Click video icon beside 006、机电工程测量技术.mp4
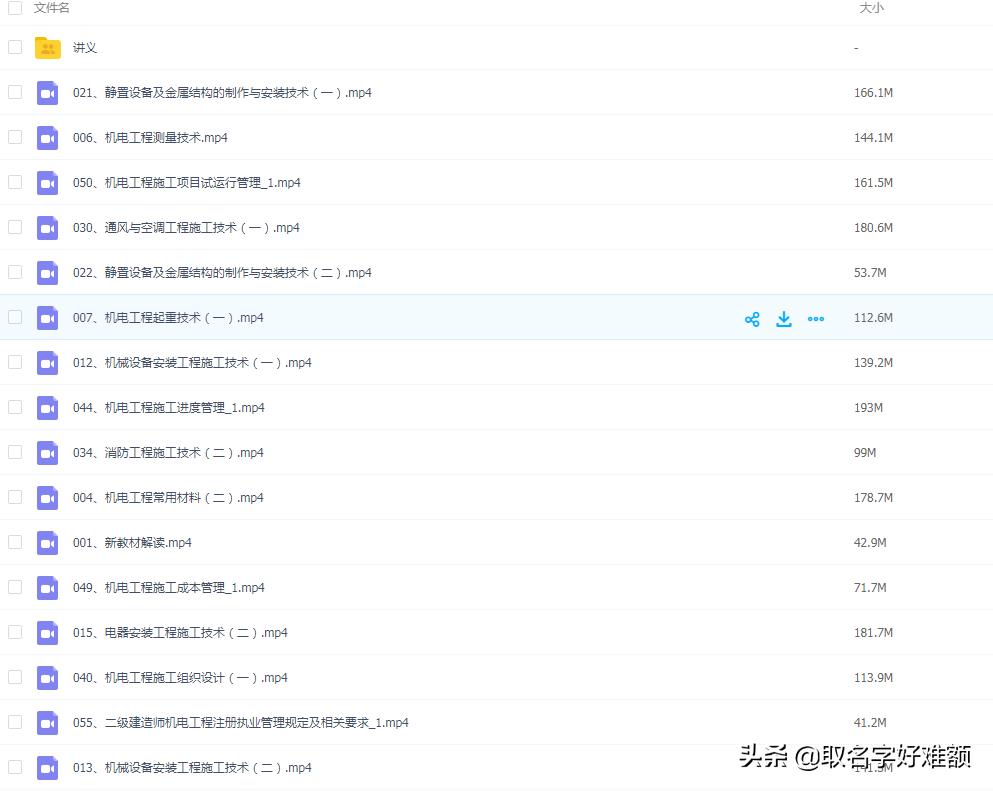The width and height of the screenshot is (993, 791). [47, 137]
